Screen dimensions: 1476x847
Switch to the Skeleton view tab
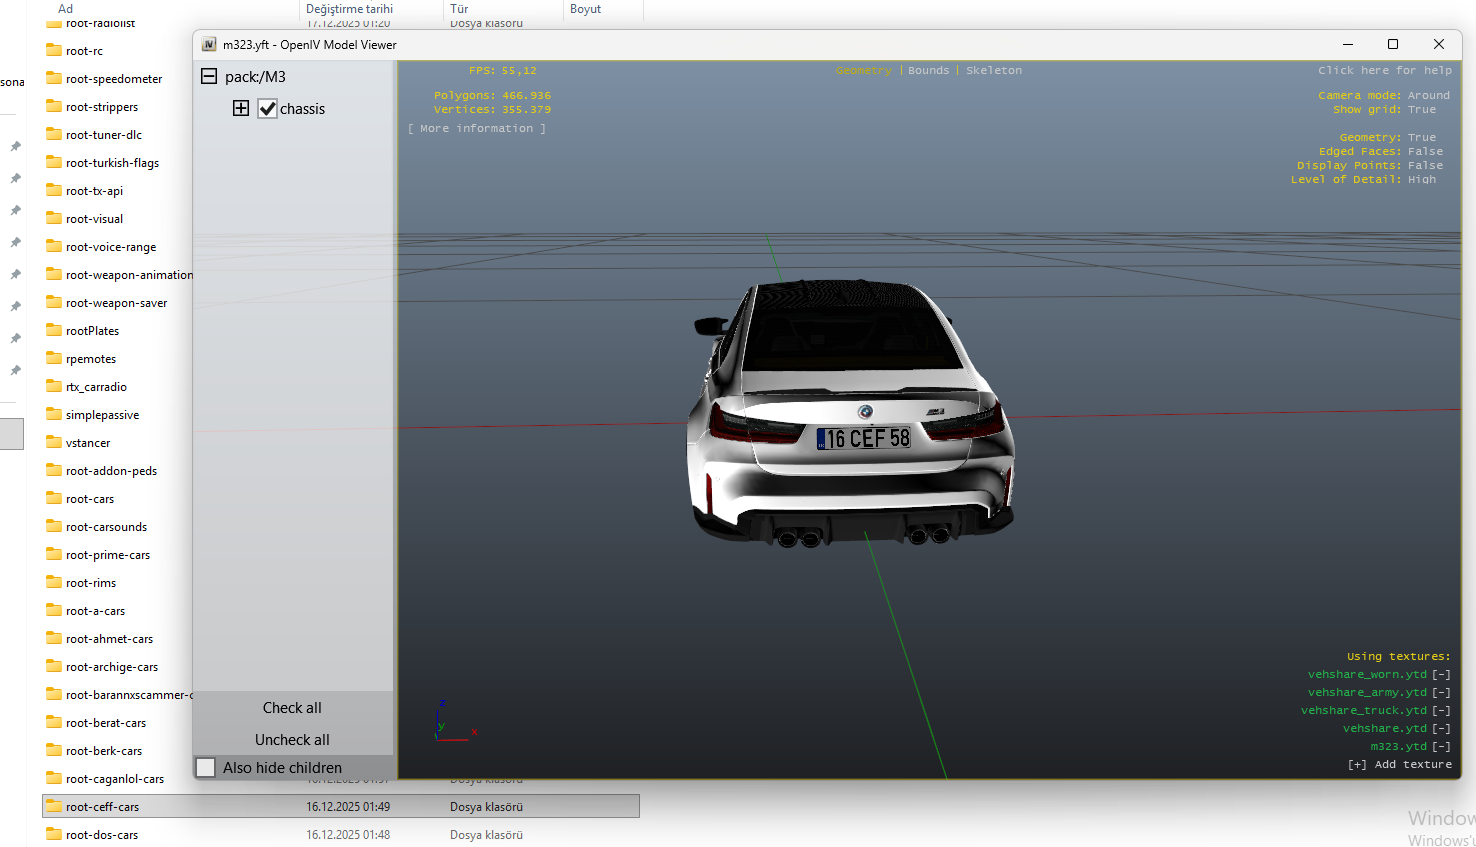pyautogui.click(x=994, y=71)
